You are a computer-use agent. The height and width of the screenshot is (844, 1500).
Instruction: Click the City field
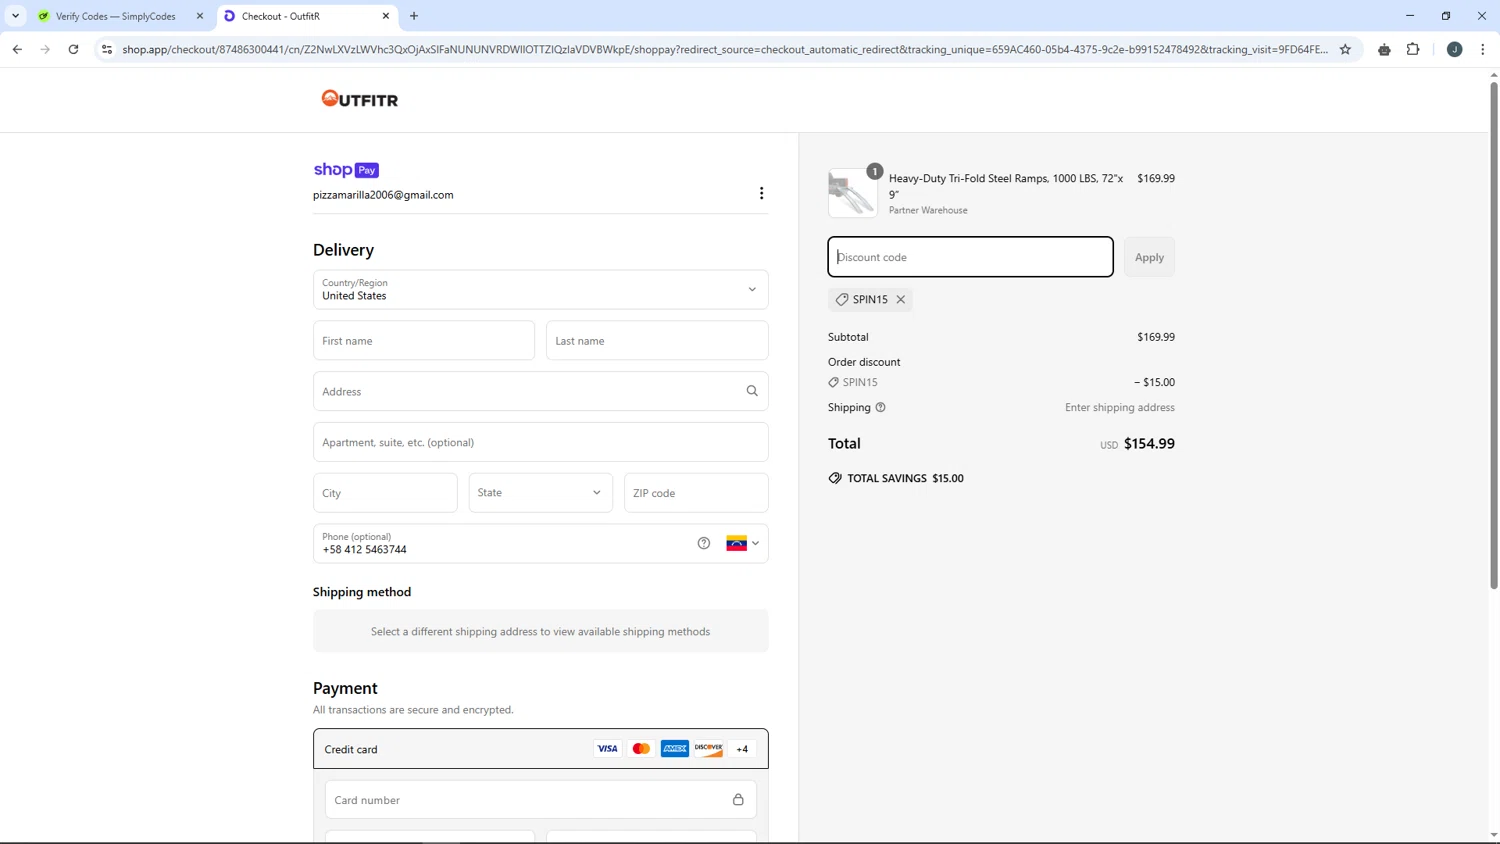click(385, 492)
